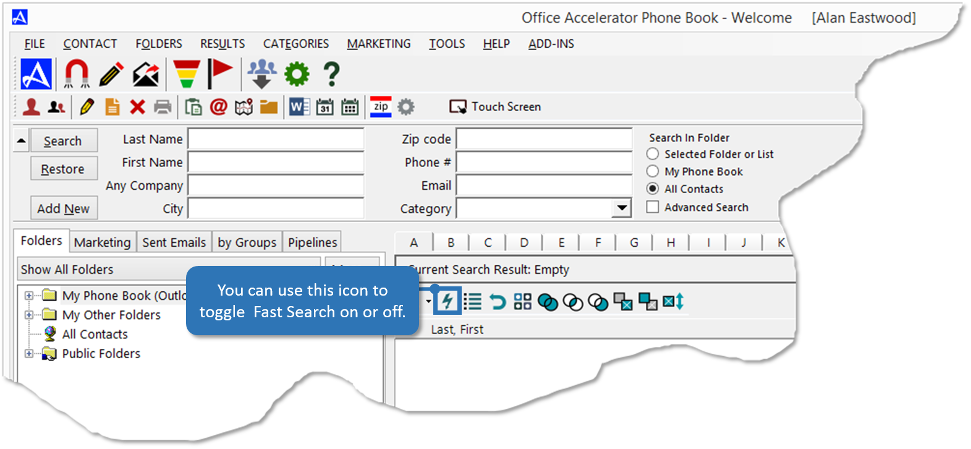
Task: Click the red X delete icon
Action: point(137,107)
